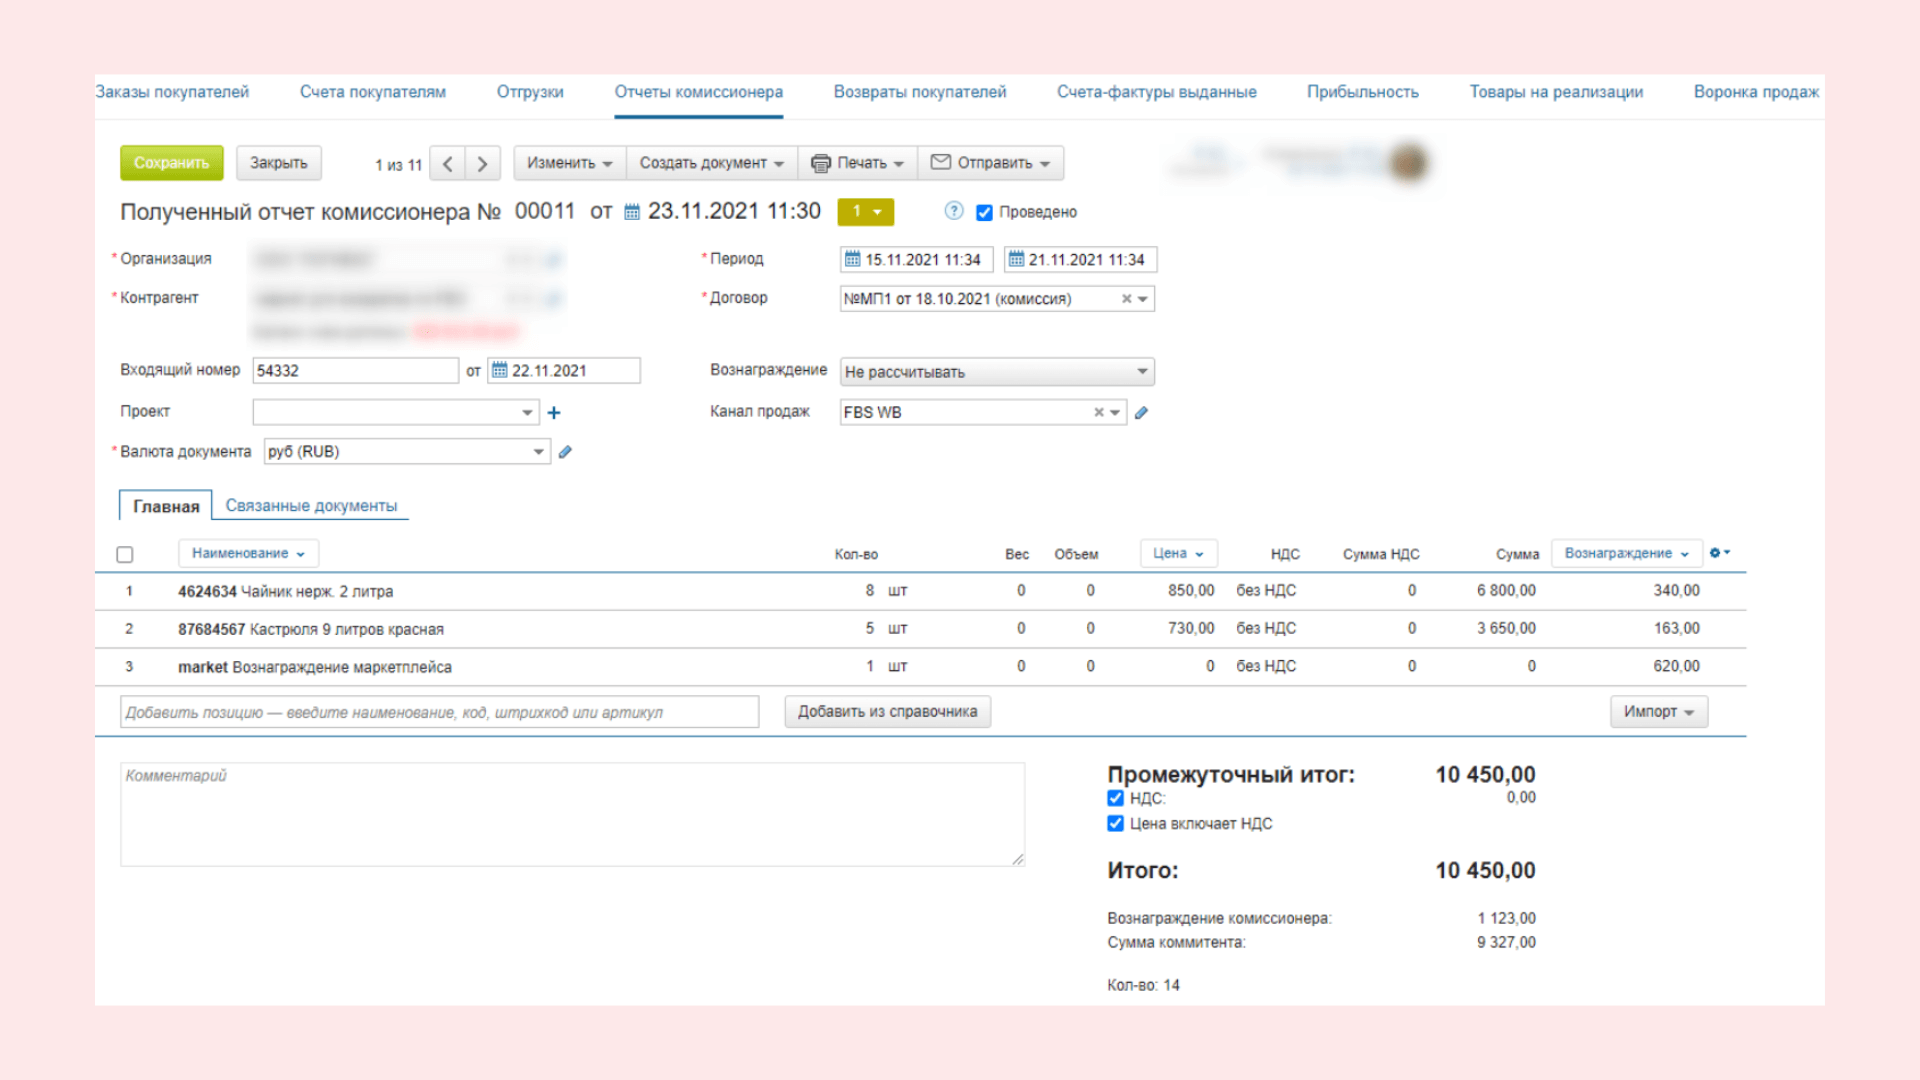Viewport: 1920px width, 1080px height.
Task: Expand the Создать документ menu
Action: [712, 163]
